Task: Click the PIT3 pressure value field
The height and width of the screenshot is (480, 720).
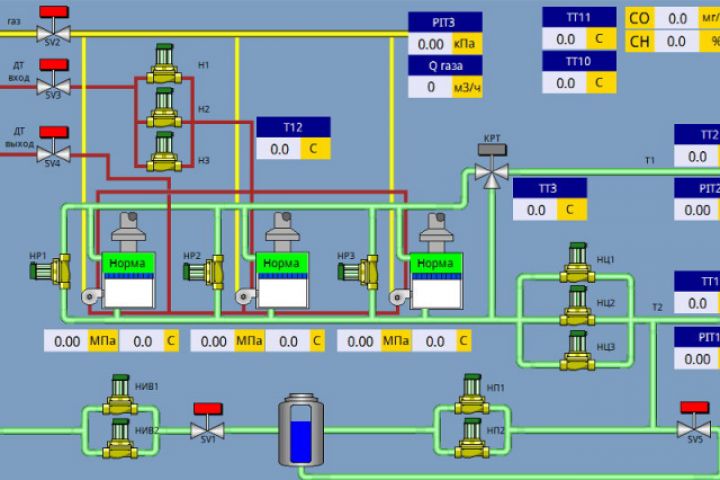Action: point(430,44)
